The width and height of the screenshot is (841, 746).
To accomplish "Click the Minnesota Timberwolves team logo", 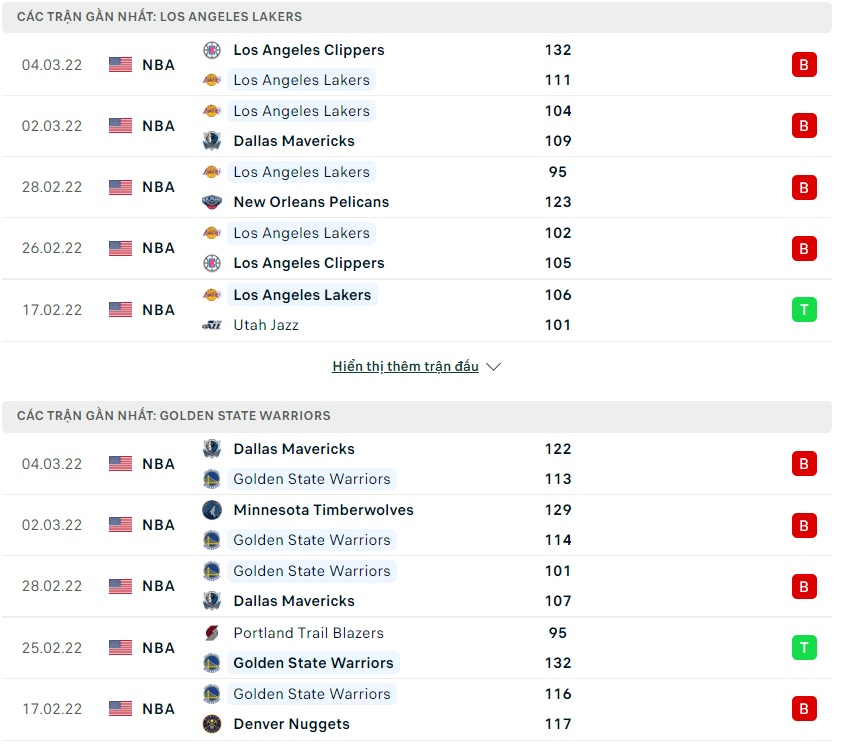I will point(211,510).
